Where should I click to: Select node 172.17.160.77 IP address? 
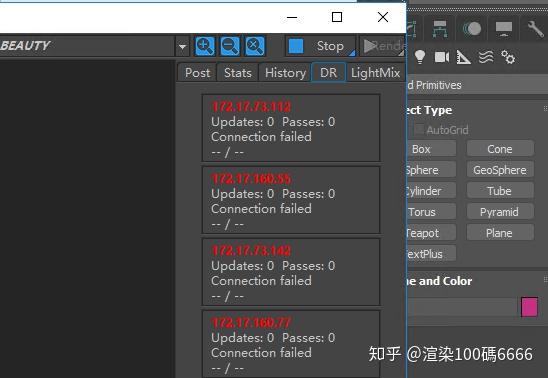point(251,322)
